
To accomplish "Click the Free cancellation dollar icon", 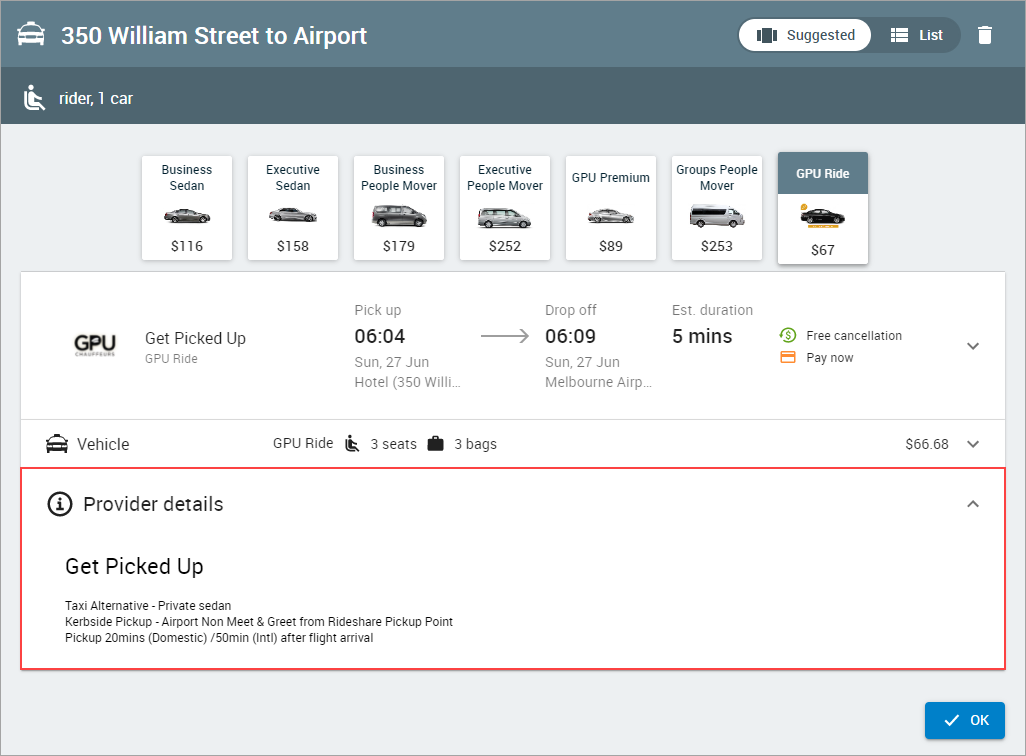I will 788,335.
